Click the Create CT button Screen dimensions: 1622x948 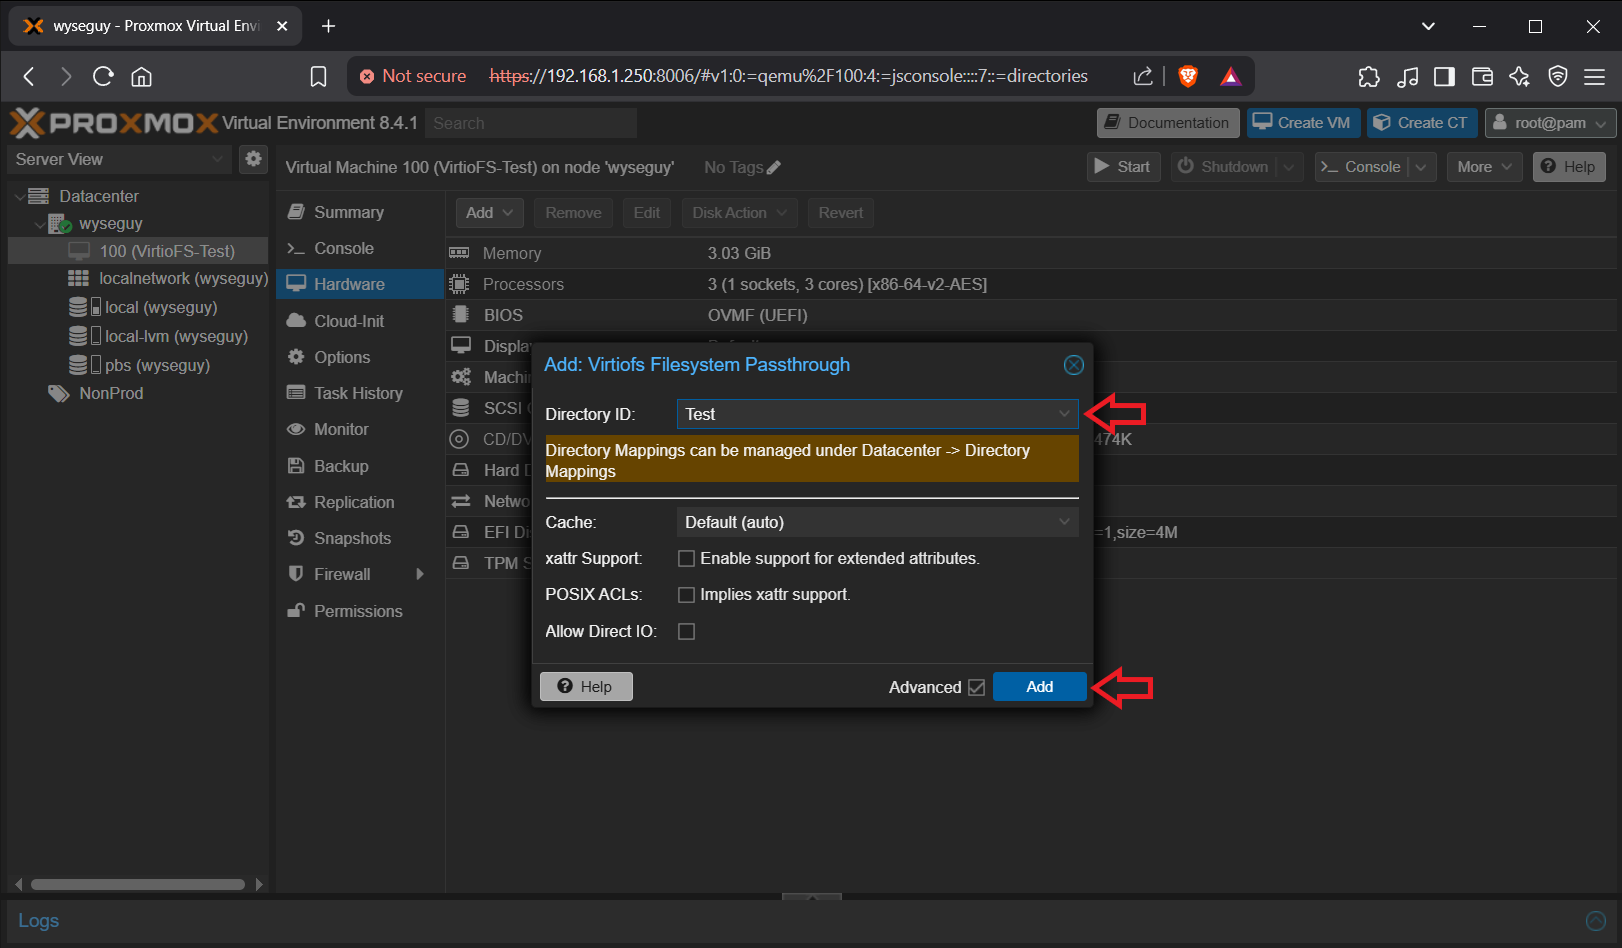click(x=1422, y=123)
